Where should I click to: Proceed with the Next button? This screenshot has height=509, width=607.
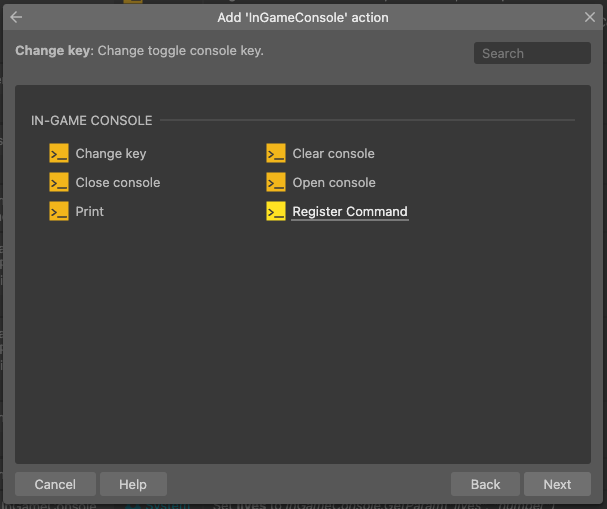click(557, 484)
